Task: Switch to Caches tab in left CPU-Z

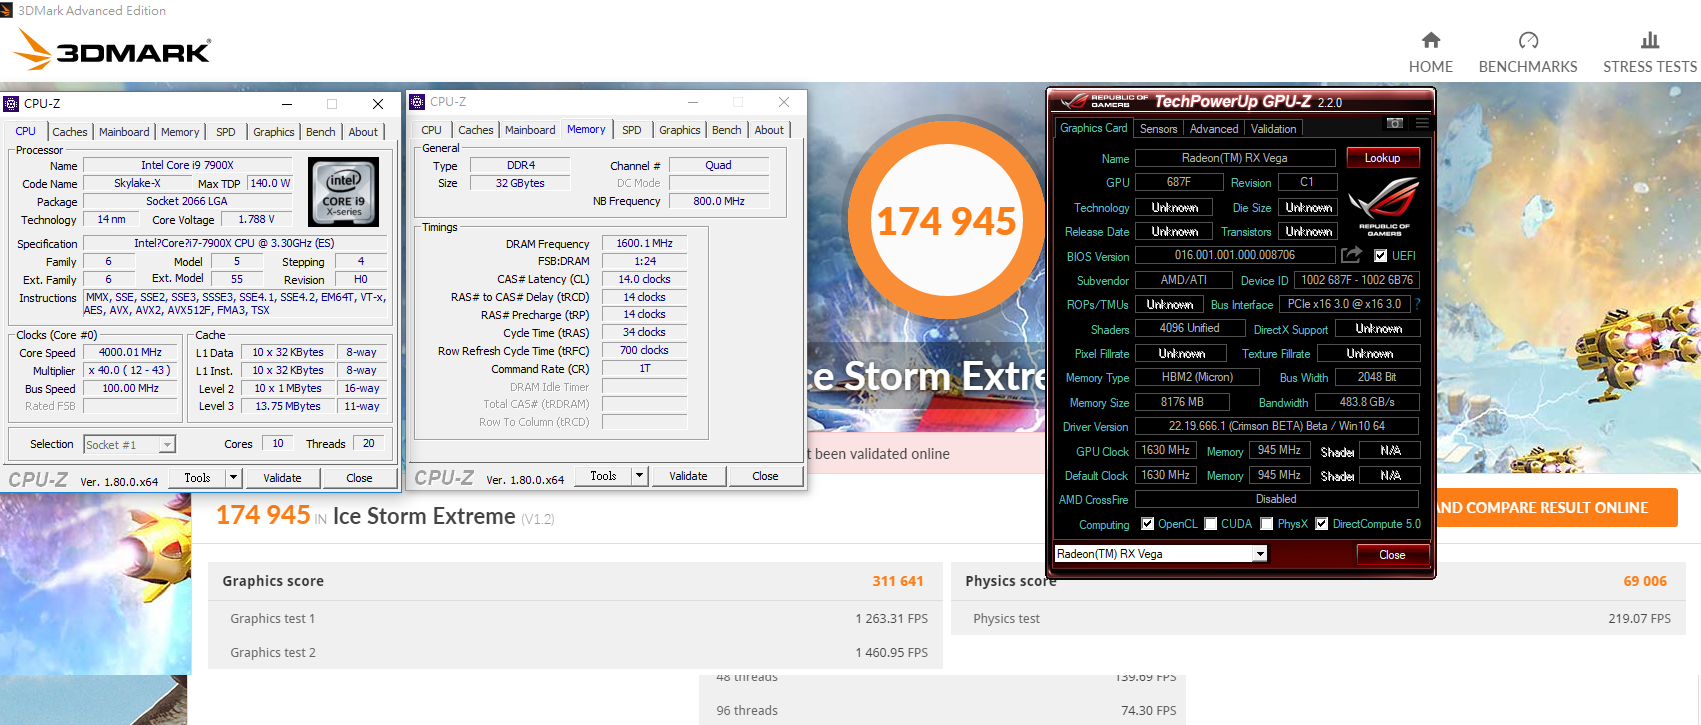Action: click(70, 132)
